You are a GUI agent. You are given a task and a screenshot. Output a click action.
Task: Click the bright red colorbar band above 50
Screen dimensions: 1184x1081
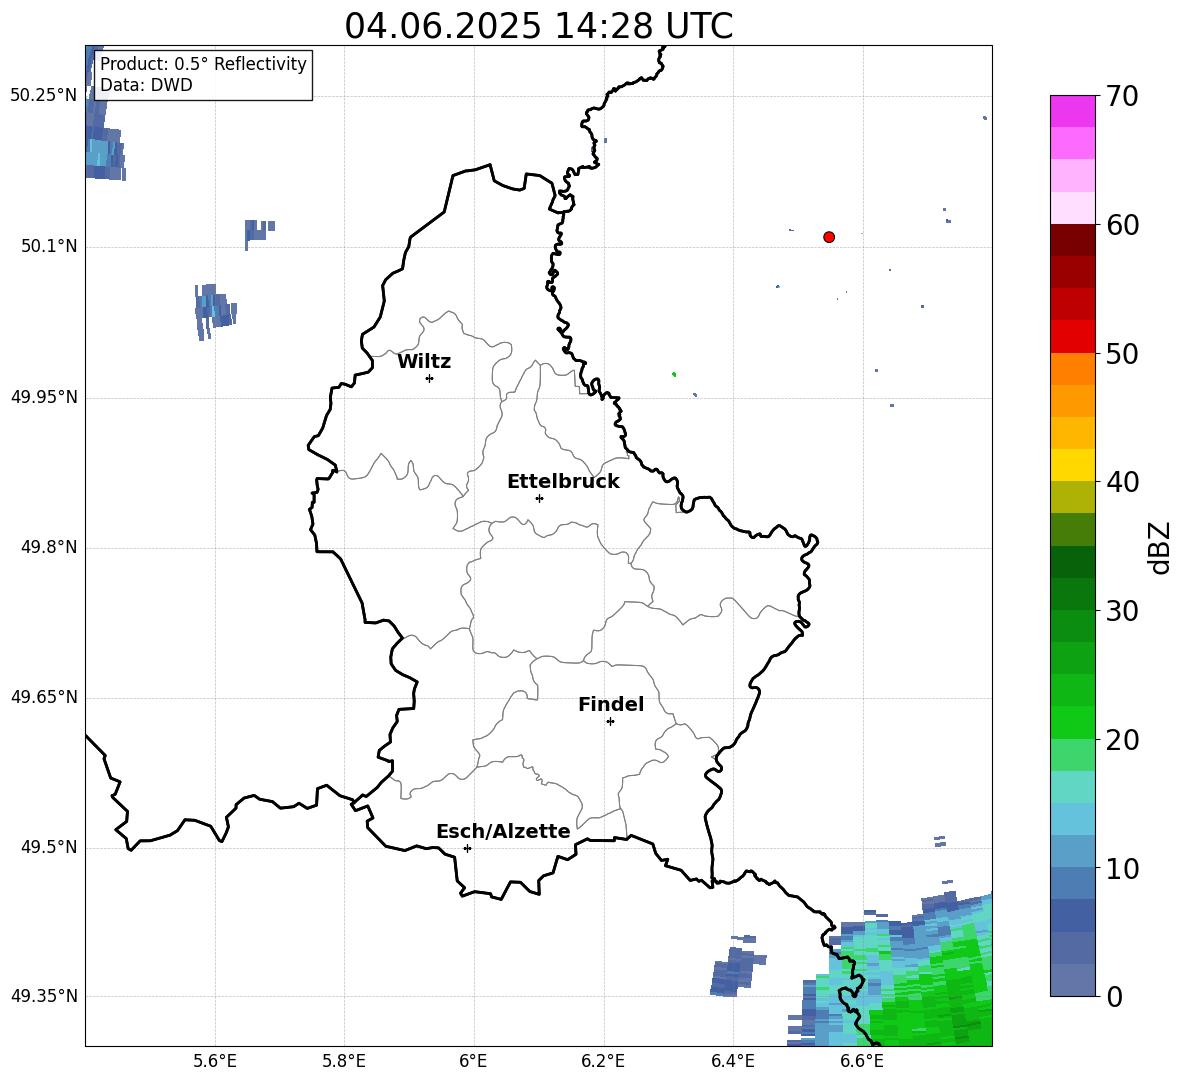coord(1072,337)
